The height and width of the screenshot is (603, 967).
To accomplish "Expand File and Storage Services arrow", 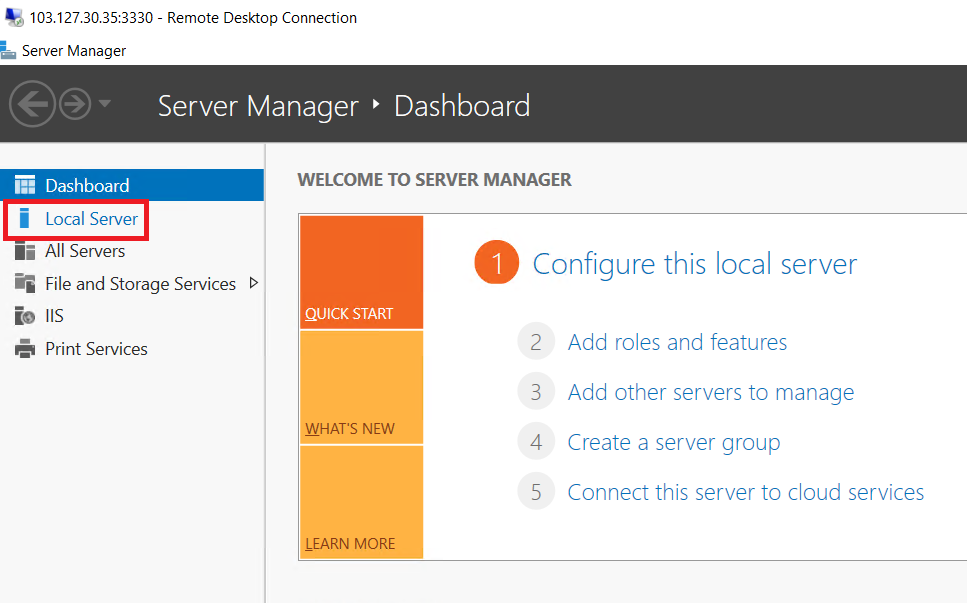I will coord(253,283).
